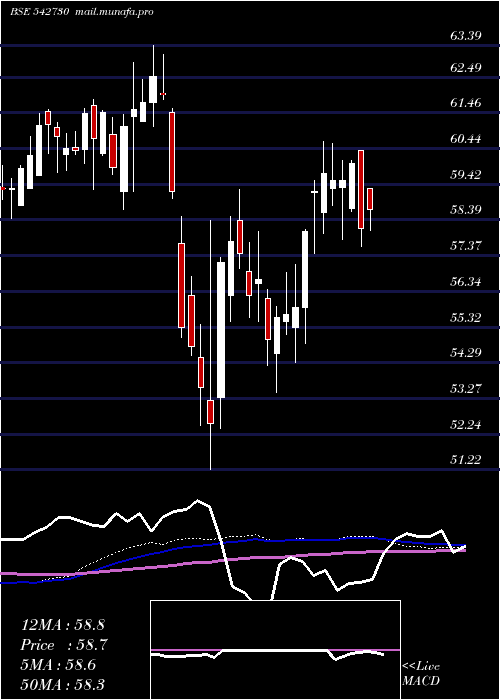
Task: Click the 53.27 price axis label
Action: pos(466,388)
